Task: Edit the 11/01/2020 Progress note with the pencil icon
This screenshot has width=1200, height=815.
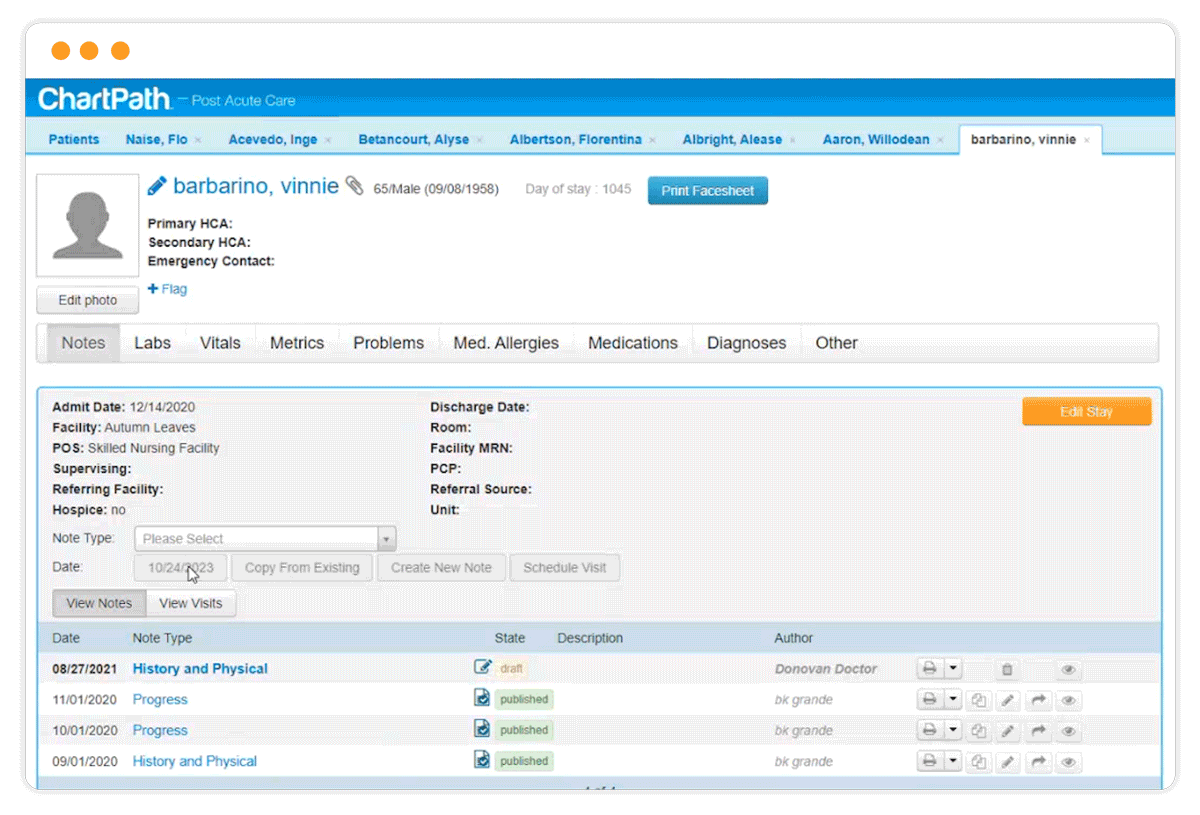Action: [1008, 700]
